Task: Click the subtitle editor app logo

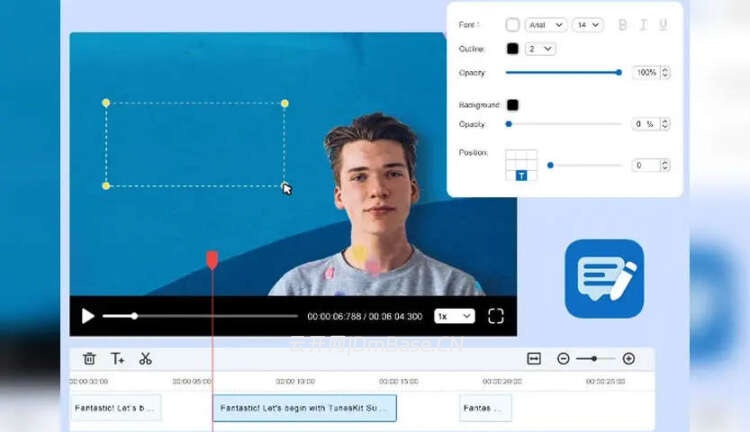Action: click(604, 278)
